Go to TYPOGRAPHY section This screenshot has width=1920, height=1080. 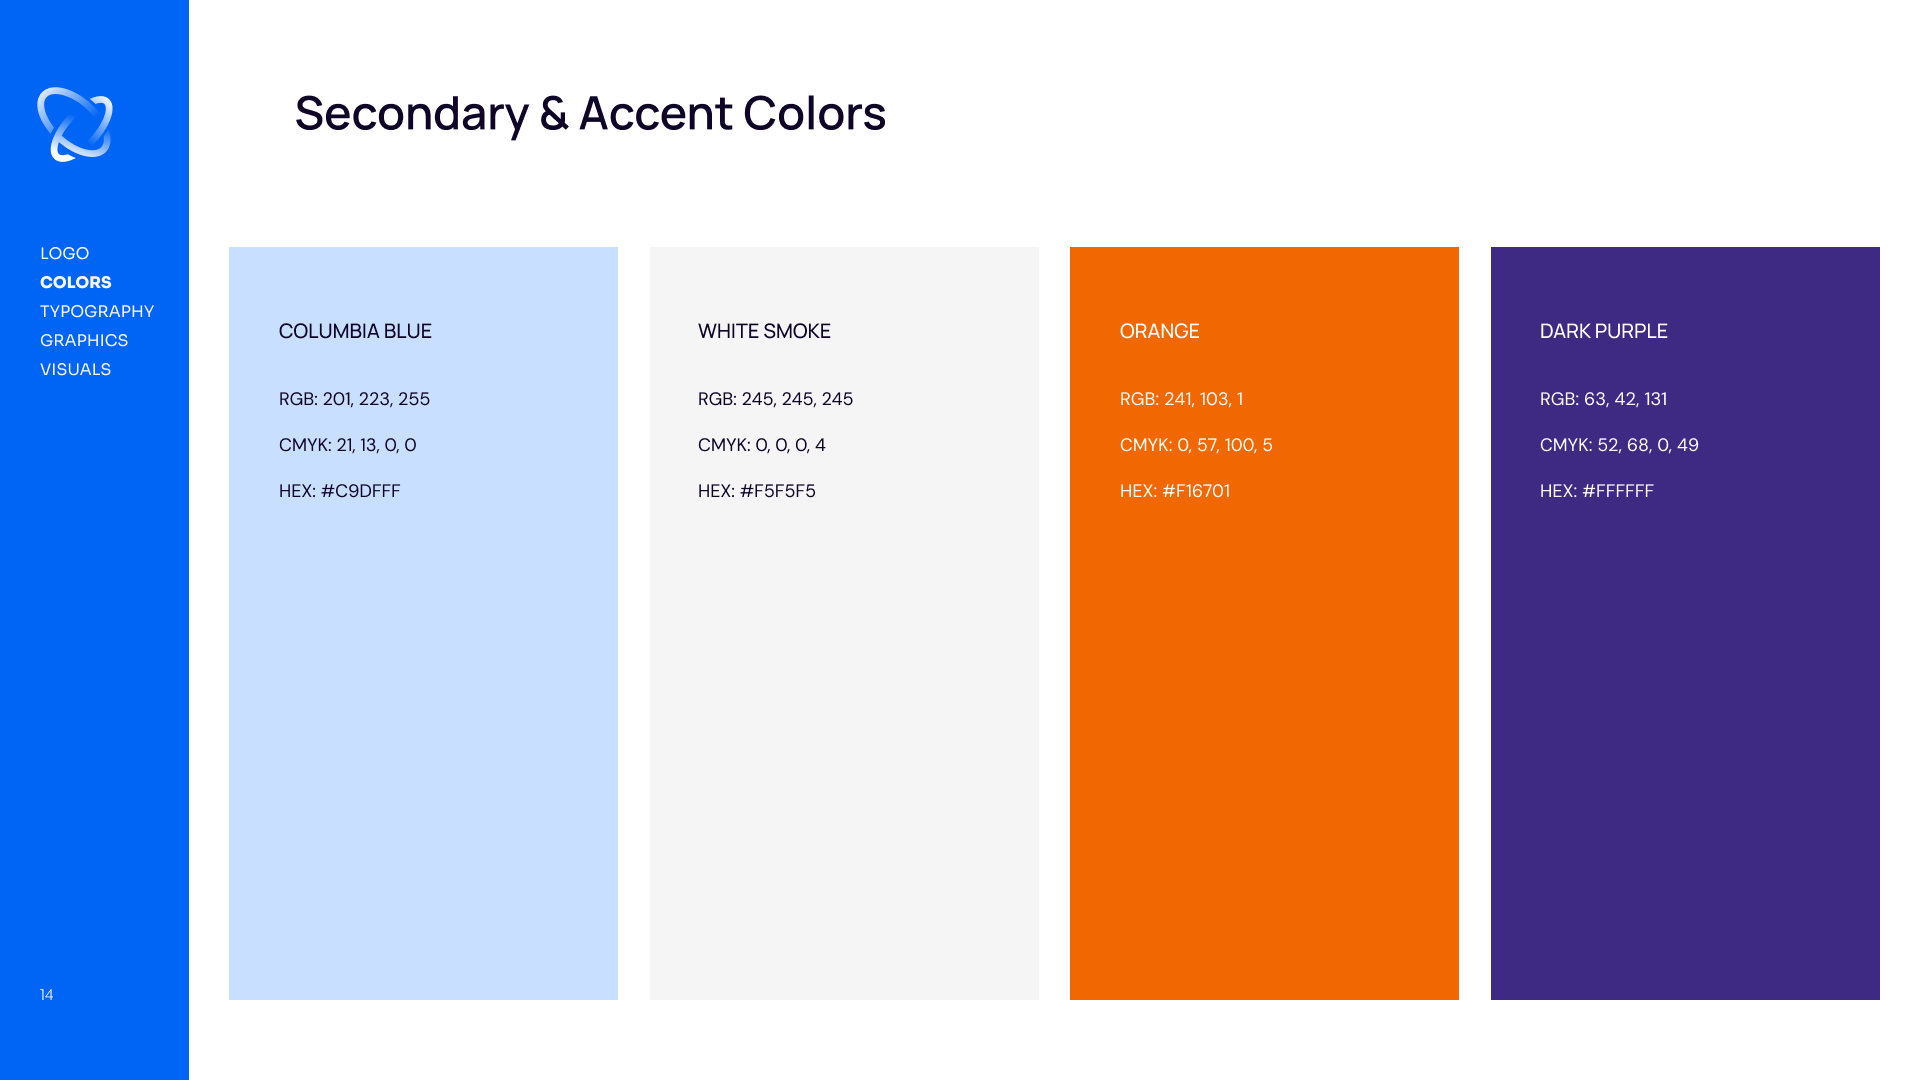(97, 311)
